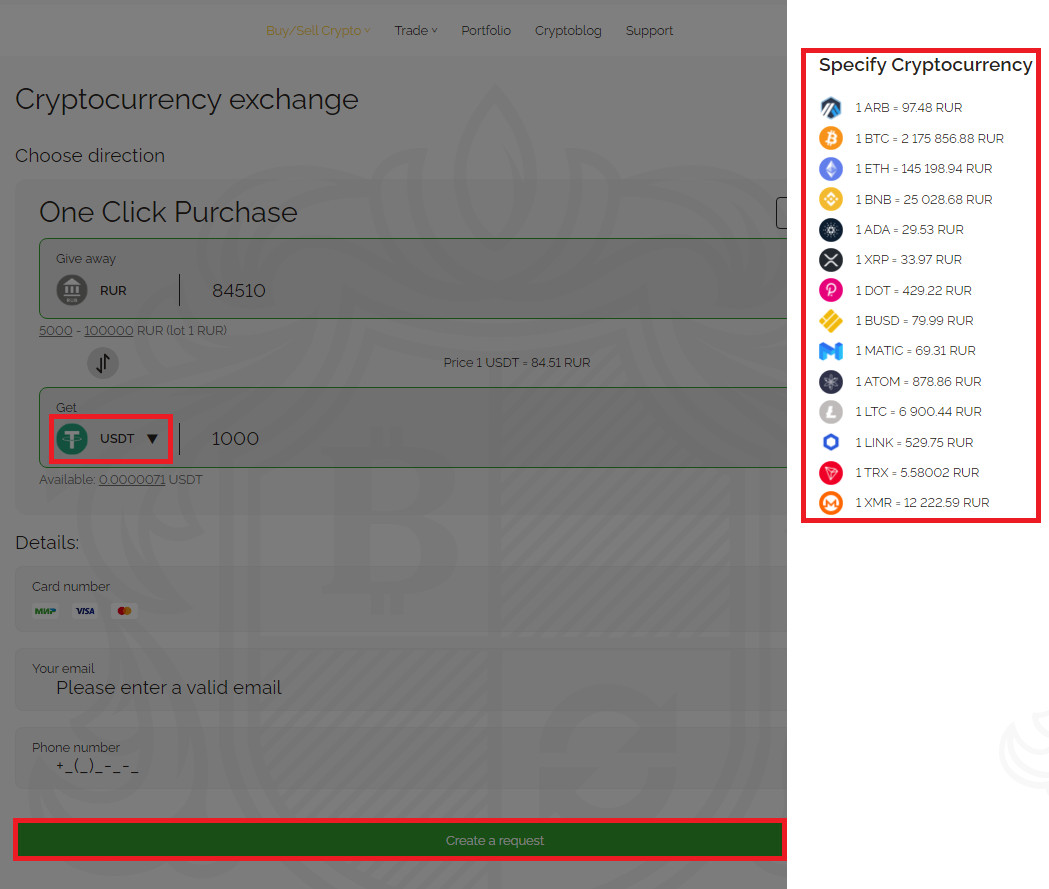
Task: Select the Monero XMR icon
Action: pyautogui.click(x=831, y=502)
